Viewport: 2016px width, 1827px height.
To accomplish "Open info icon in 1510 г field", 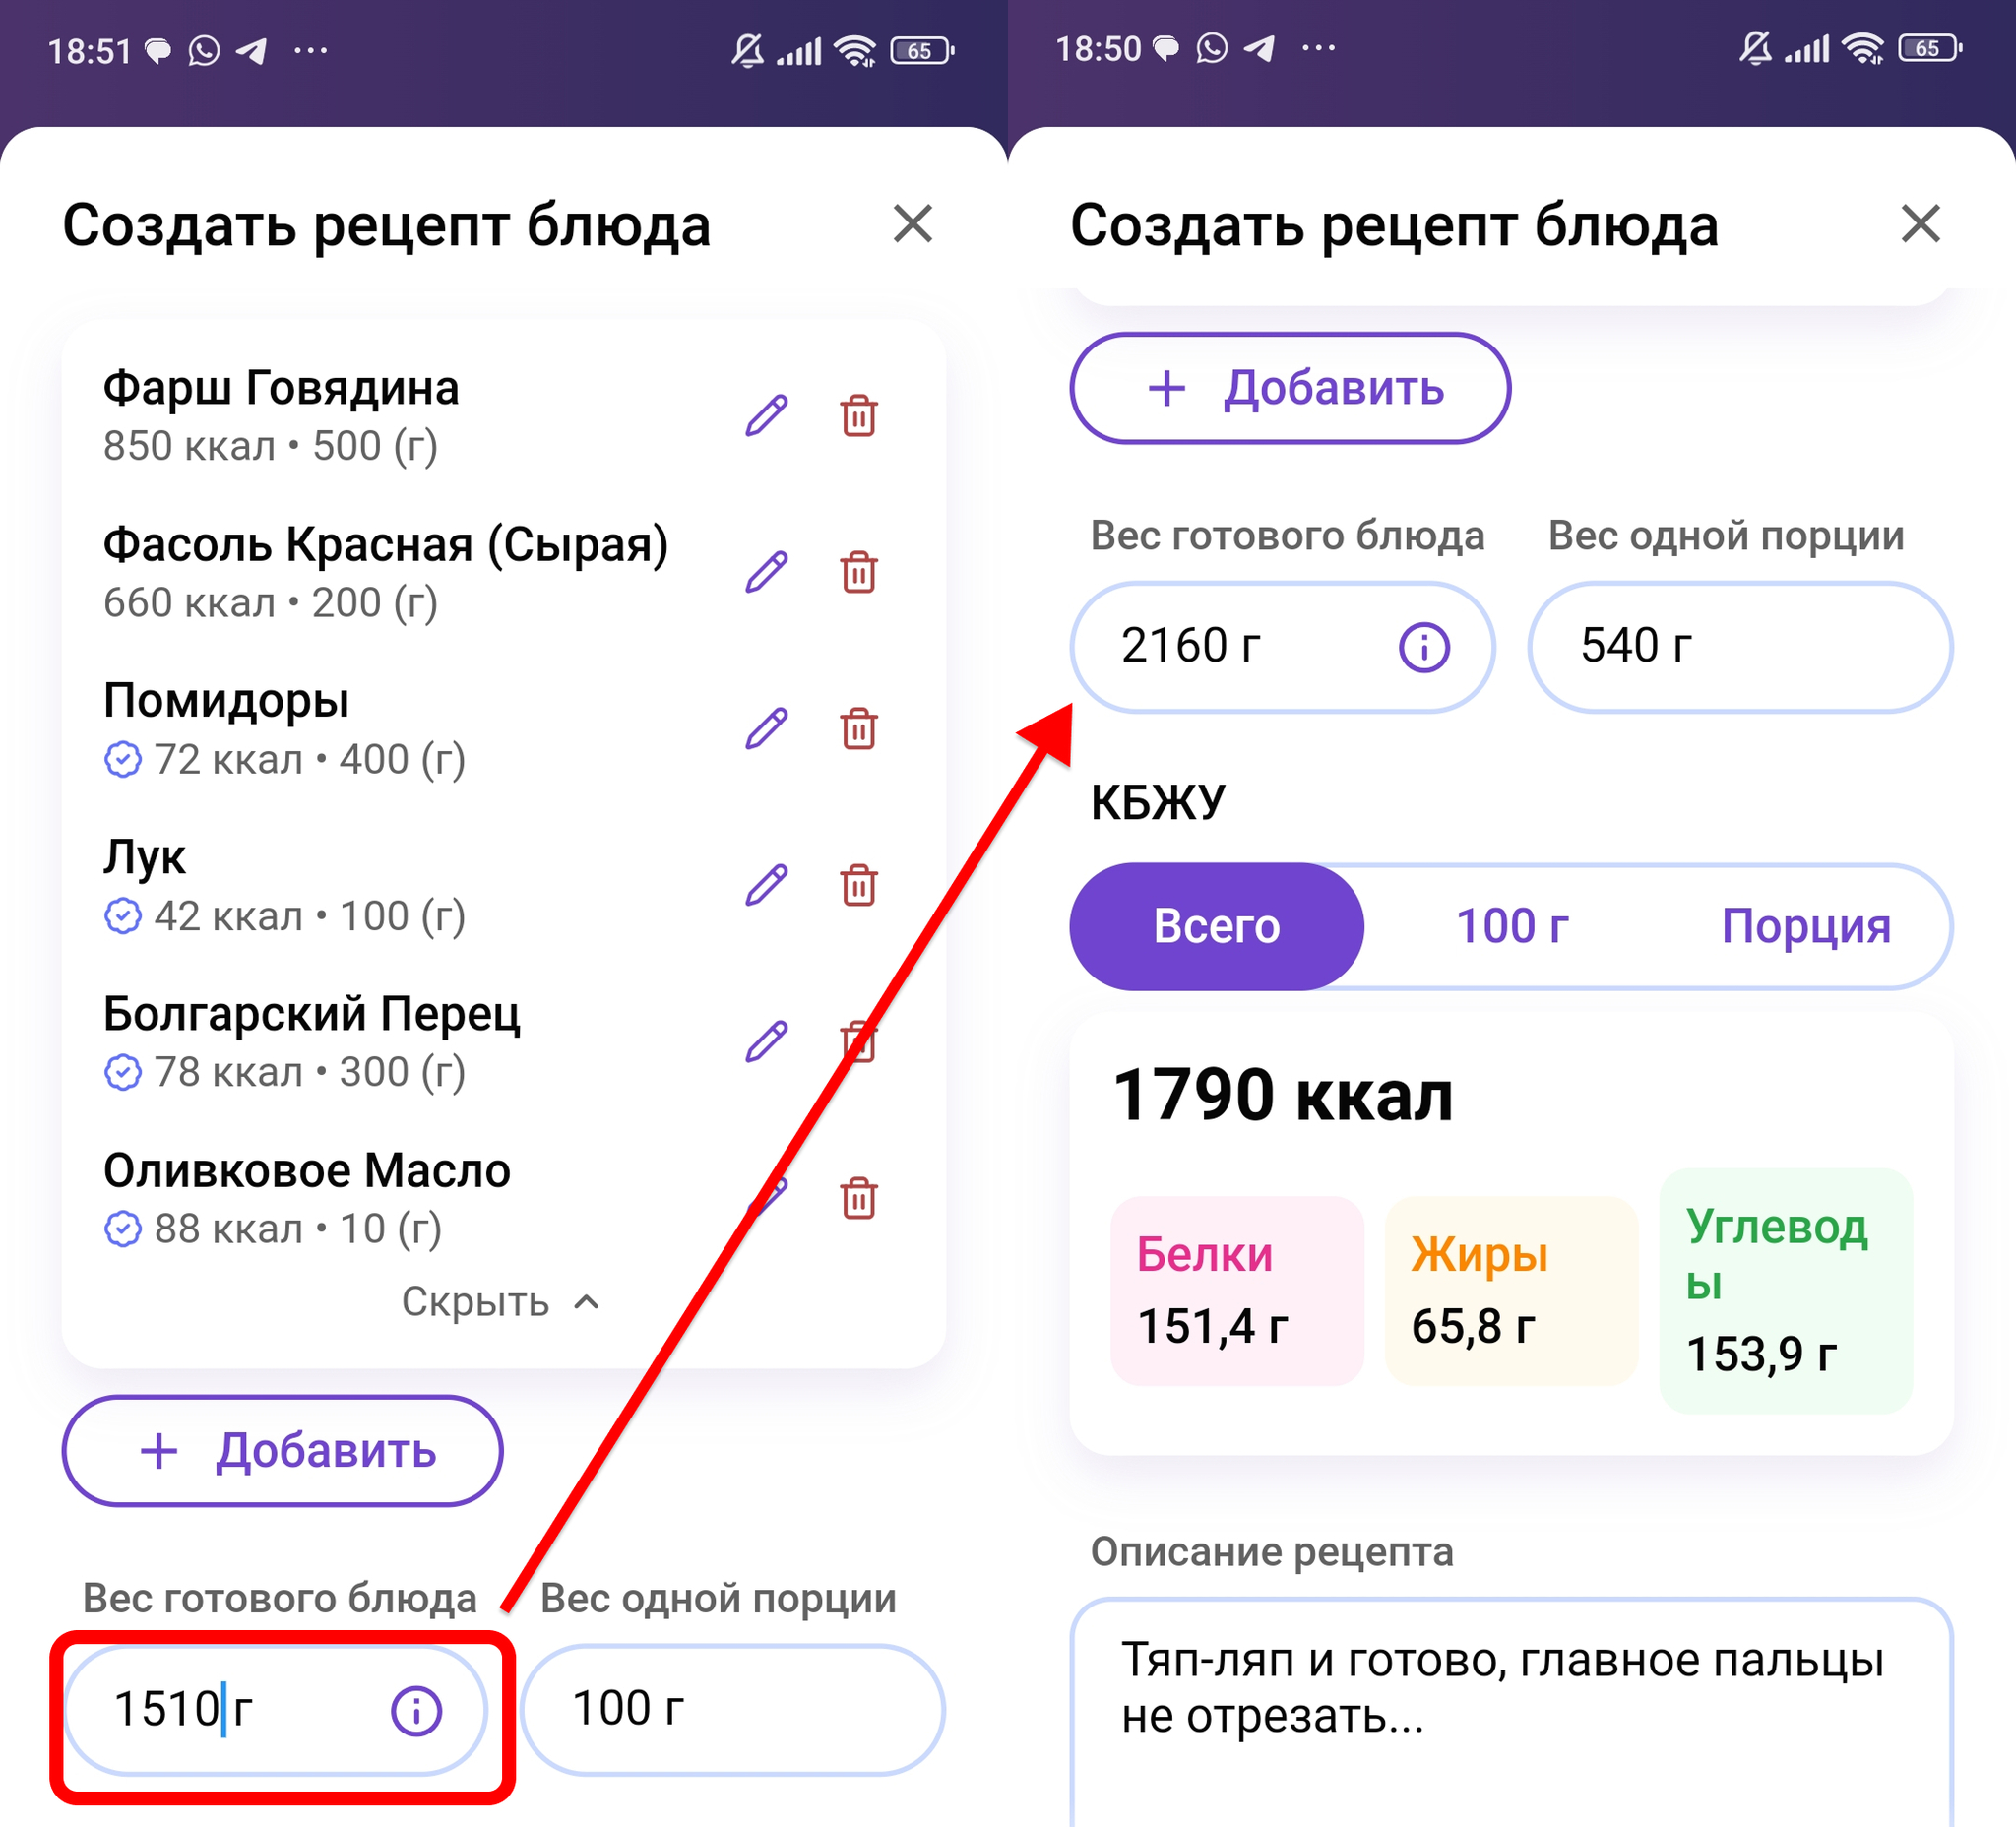I will click(416, 1710).
